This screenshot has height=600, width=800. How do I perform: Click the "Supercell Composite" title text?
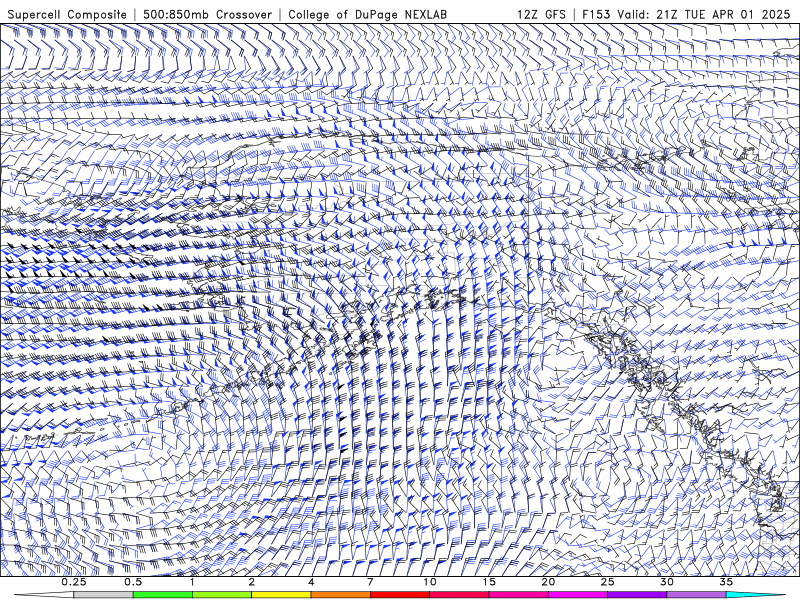67,14
